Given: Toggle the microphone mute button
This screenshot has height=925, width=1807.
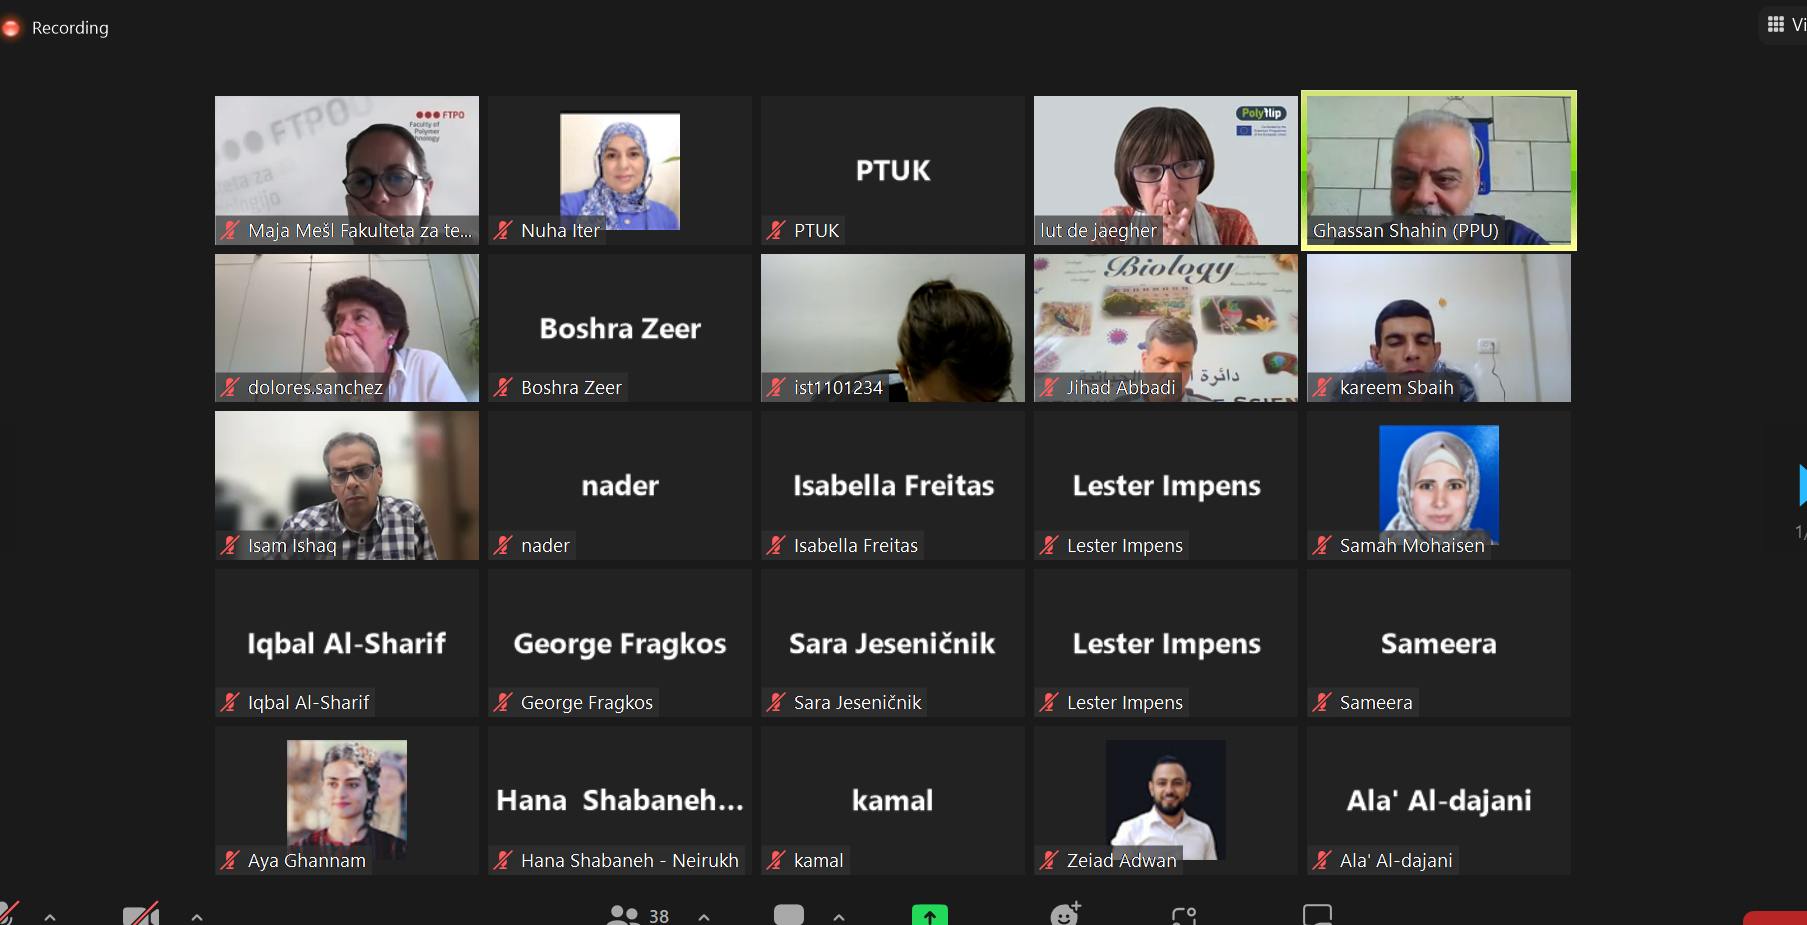Looking at the screenshot, I should click(9, 913).
